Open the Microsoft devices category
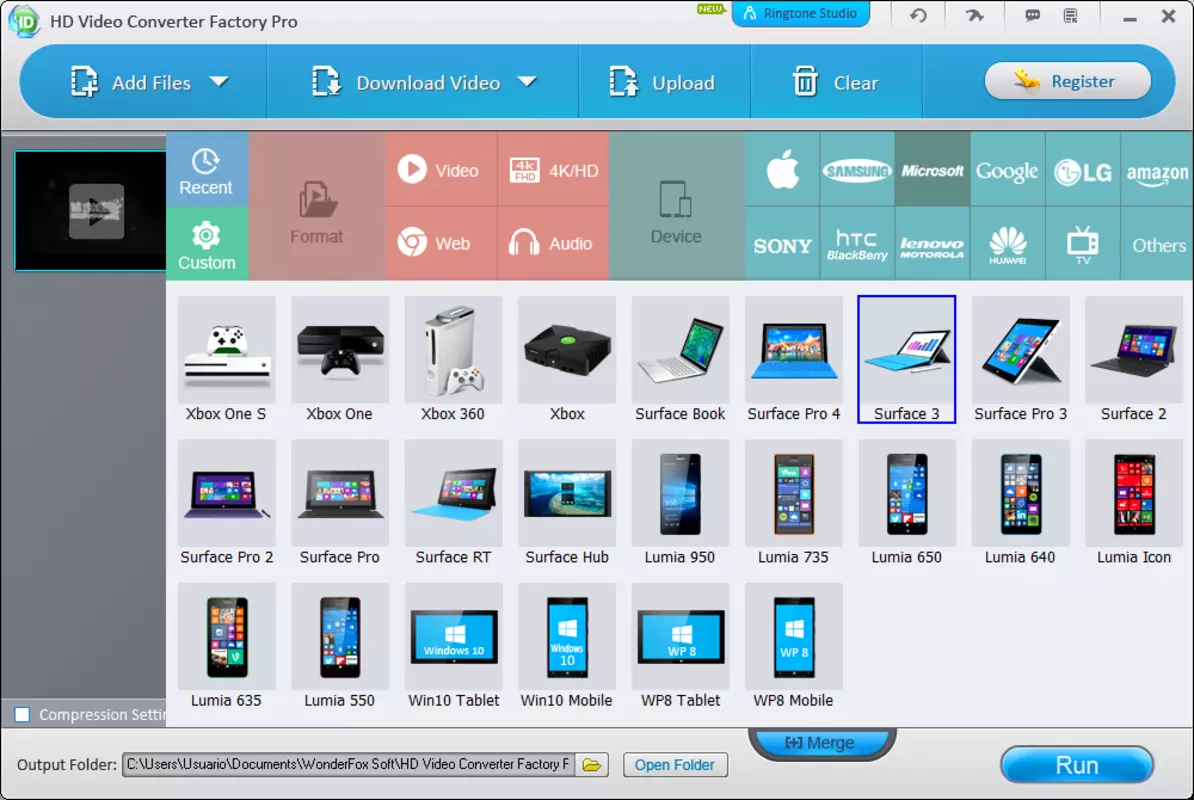Screen dimensions: 1194x800 pos(932,169)
